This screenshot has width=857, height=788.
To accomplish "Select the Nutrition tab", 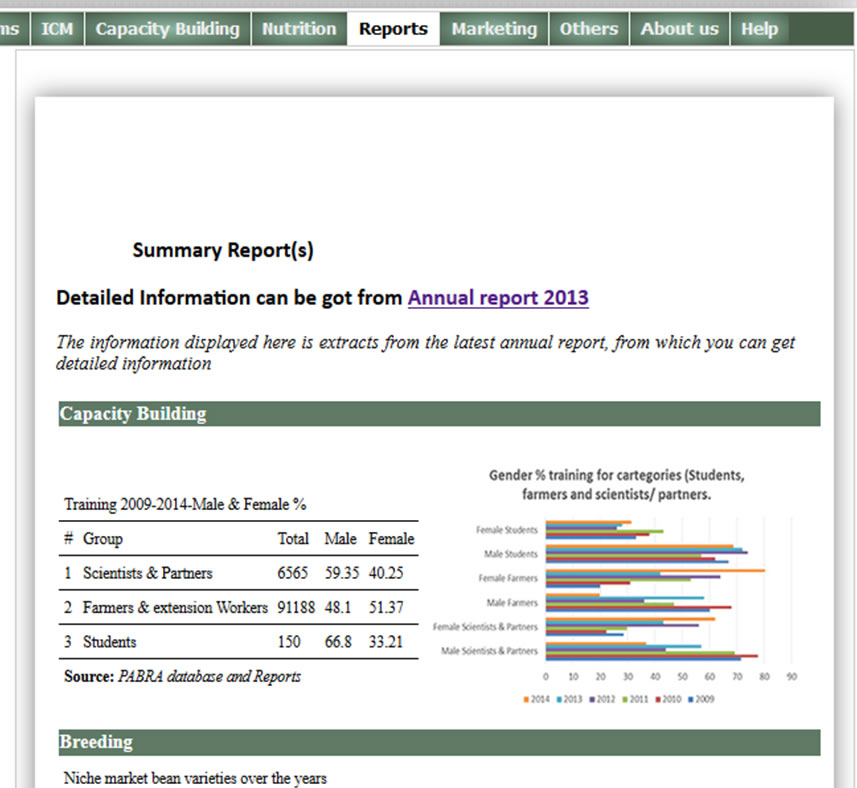I will coord(298,29).
